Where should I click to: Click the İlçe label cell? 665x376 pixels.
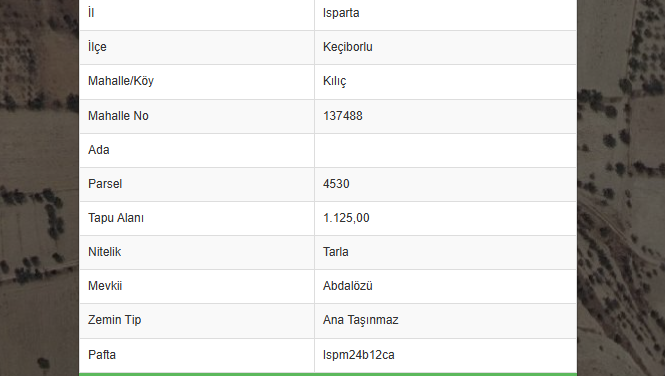point(197,47)
